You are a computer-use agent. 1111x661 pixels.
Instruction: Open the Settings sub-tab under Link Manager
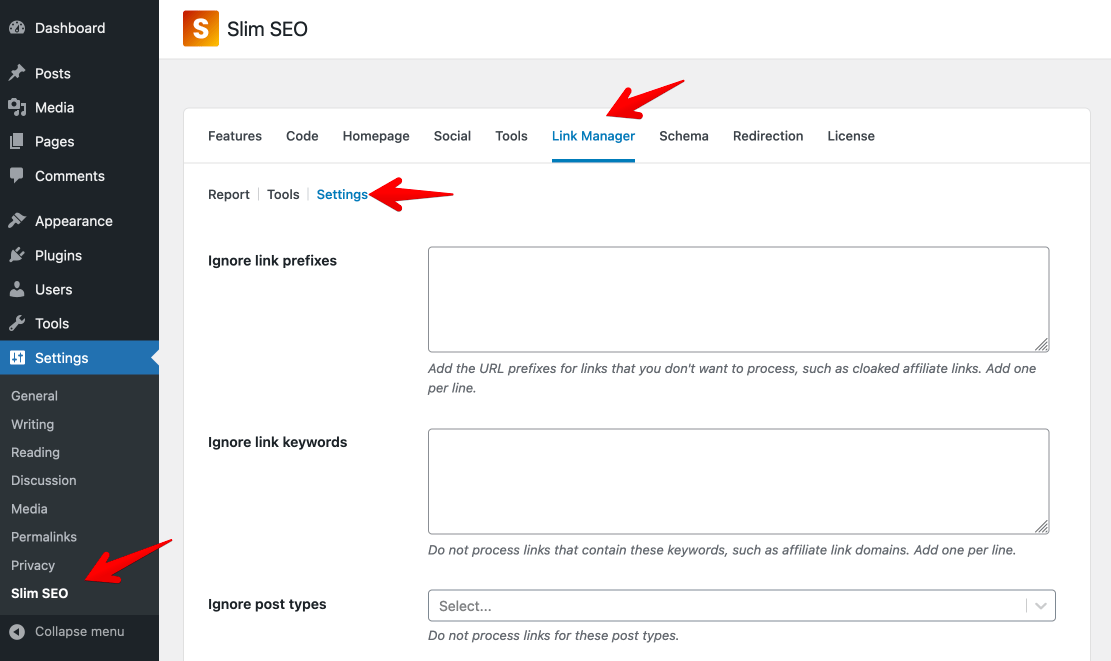(x=342, y=195)
